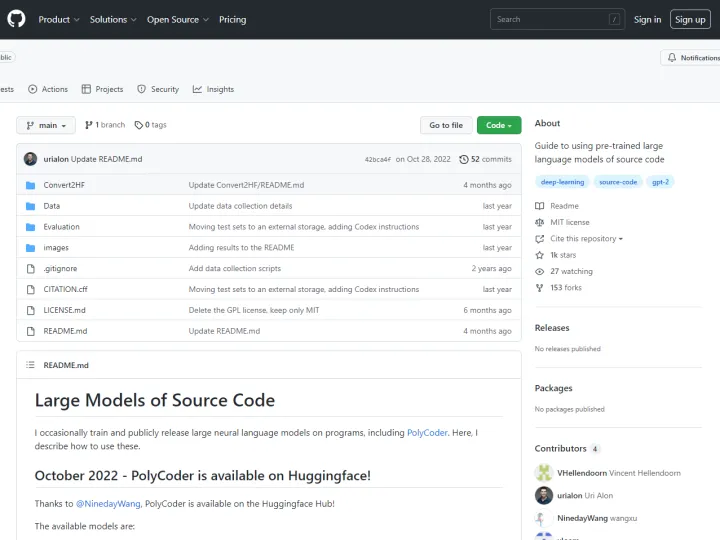Click the Evaluation folder icon
Screen dimensions: 720x540
31,227
